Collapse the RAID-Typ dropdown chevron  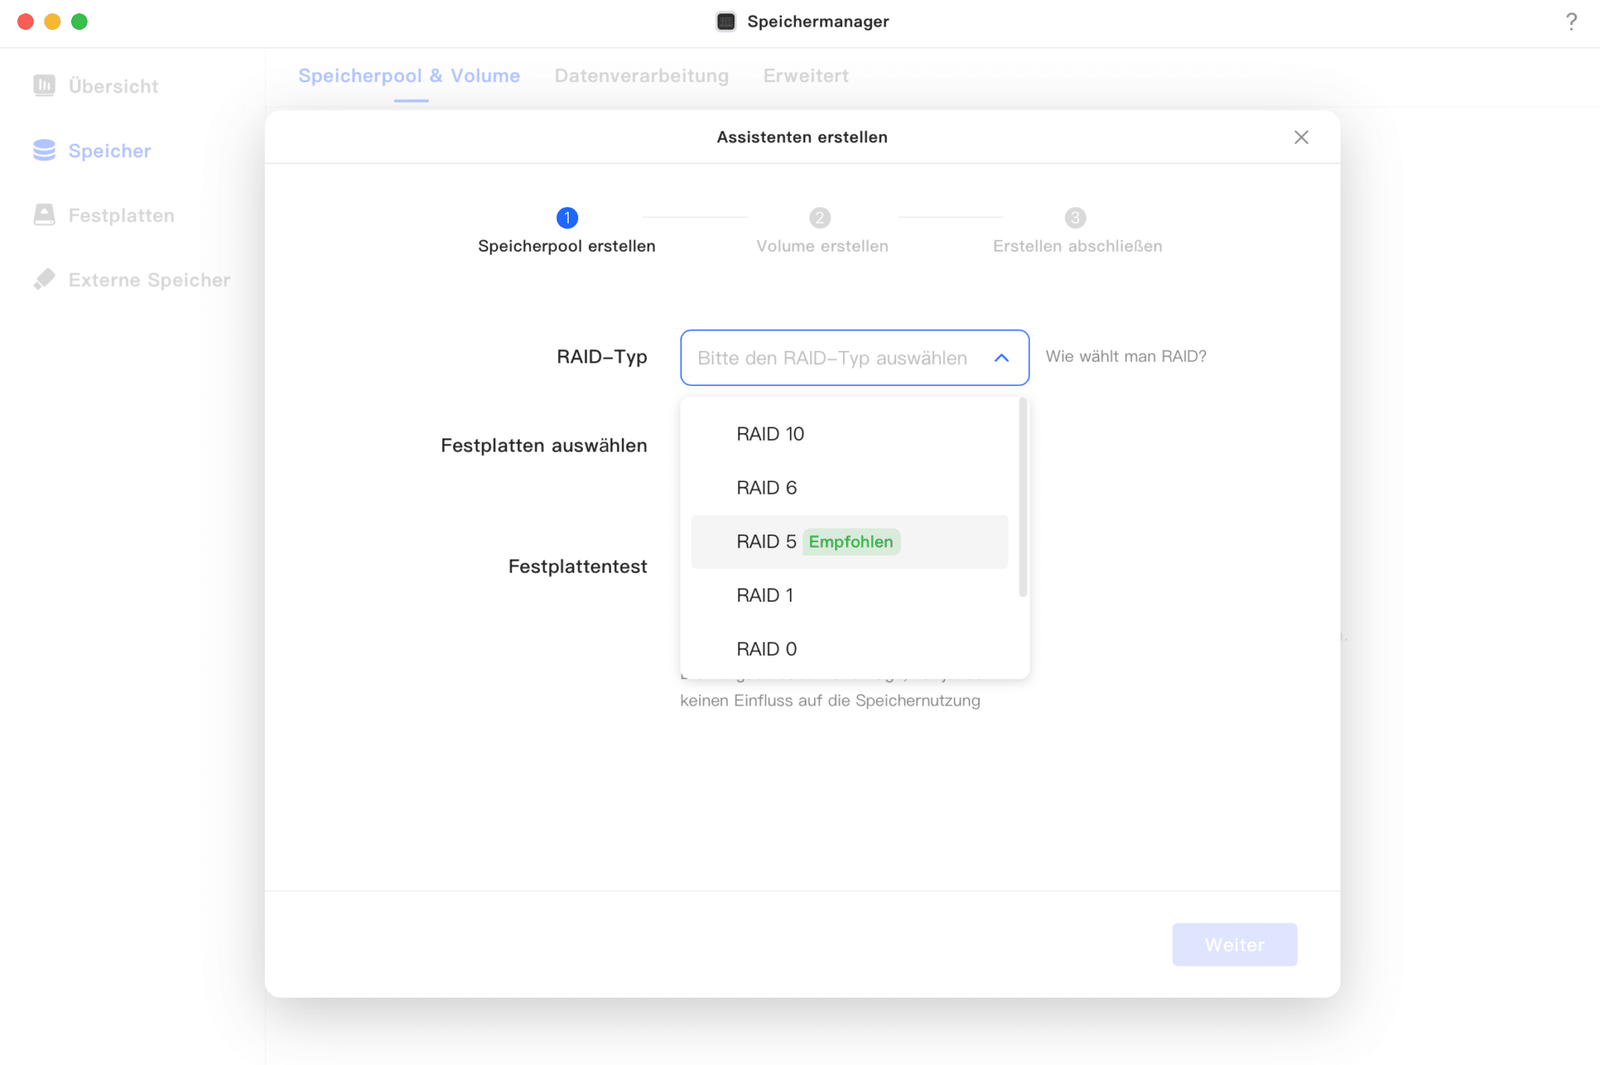click(1001, 358)
